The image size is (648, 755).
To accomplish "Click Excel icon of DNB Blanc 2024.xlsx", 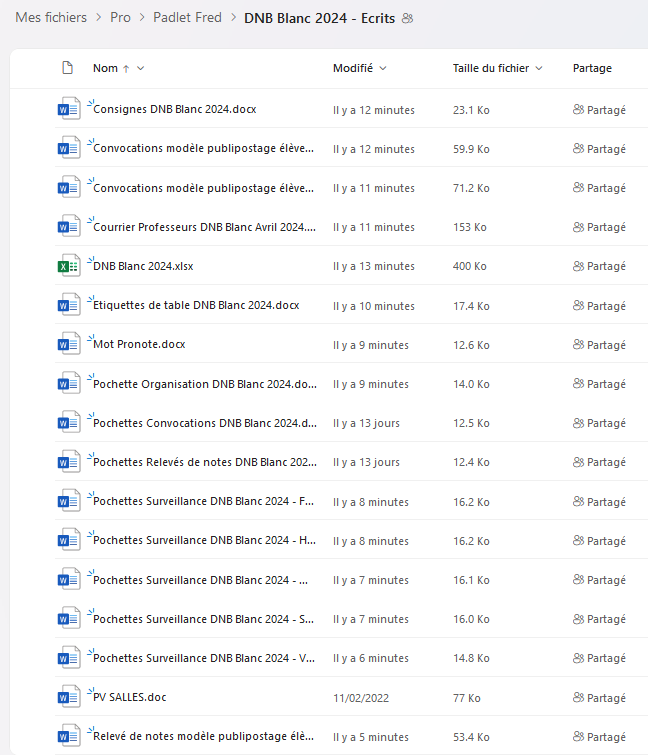I will 68,266.
